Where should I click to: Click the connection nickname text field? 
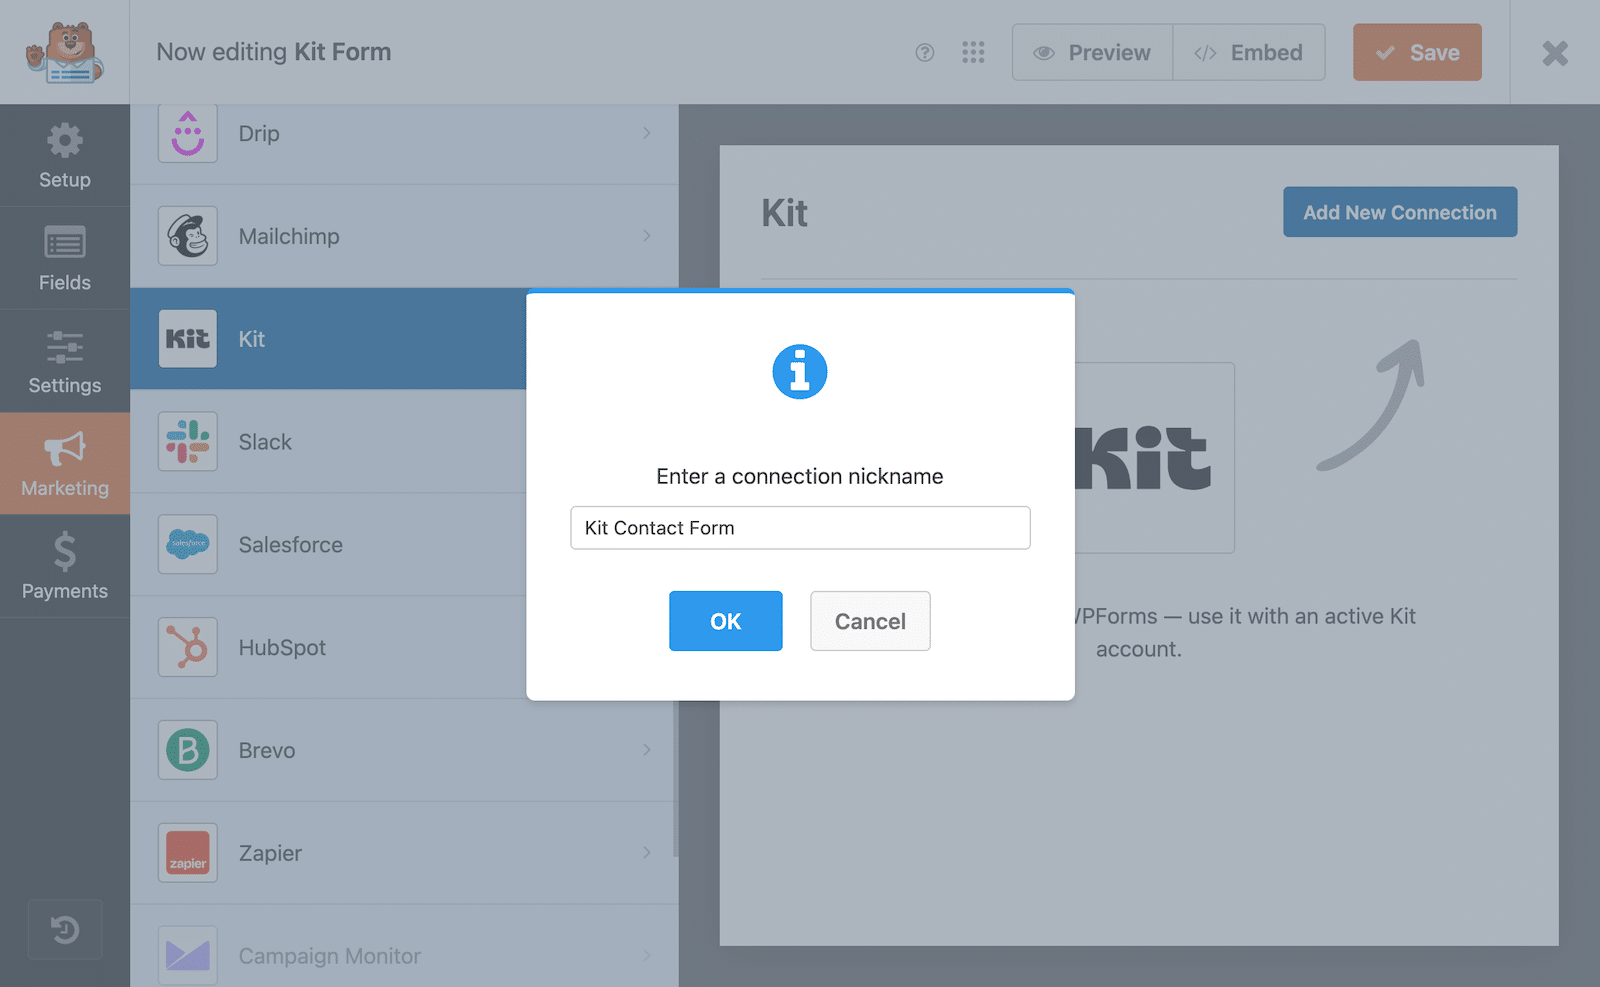(800, 528)
